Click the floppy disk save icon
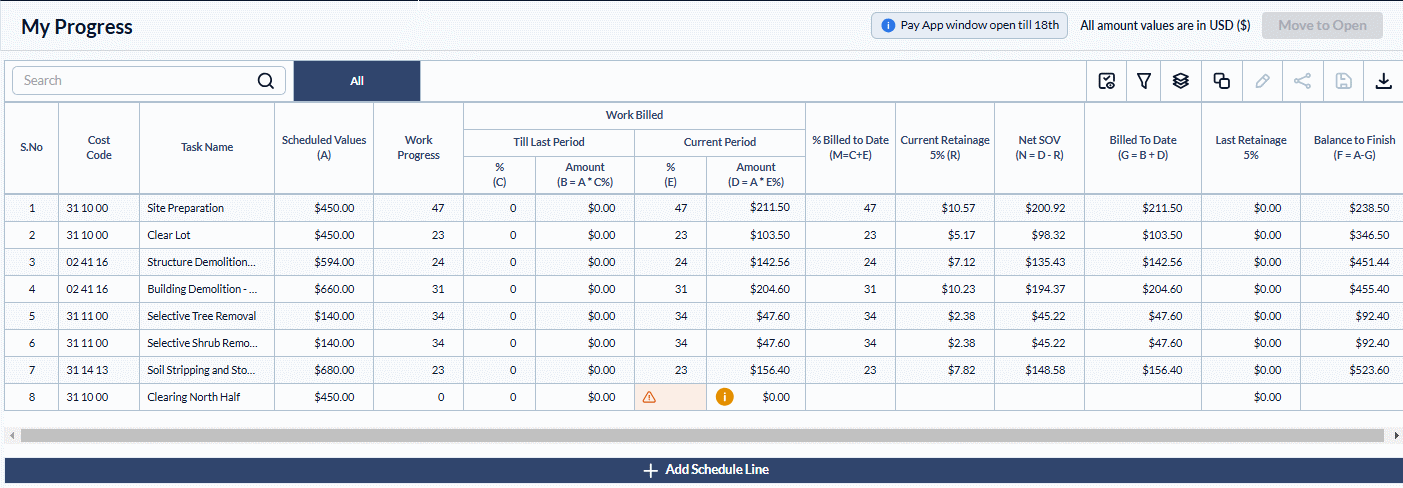Viewport: 1403px width, 488px height. (x=1344, y=81)
